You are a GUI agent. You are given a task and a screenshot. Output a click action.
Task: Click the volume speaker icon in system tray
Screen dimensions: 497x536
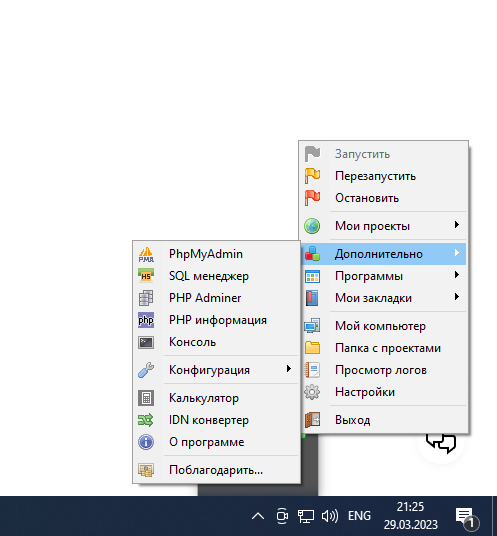[x=330, y=516]
